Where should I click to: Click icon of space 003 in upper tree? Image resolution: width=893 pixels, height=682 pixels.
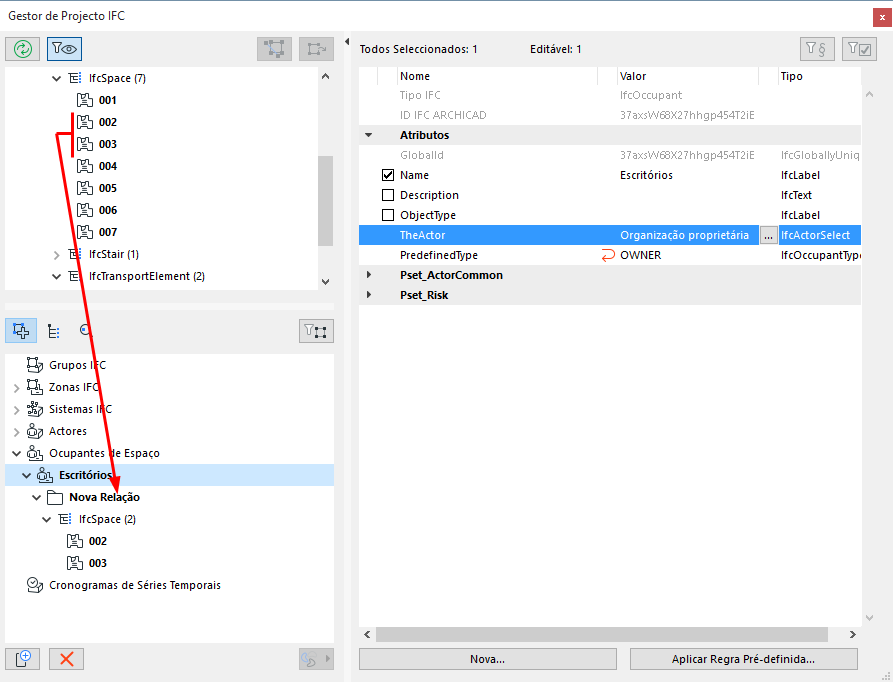click(x=85, y=144)
